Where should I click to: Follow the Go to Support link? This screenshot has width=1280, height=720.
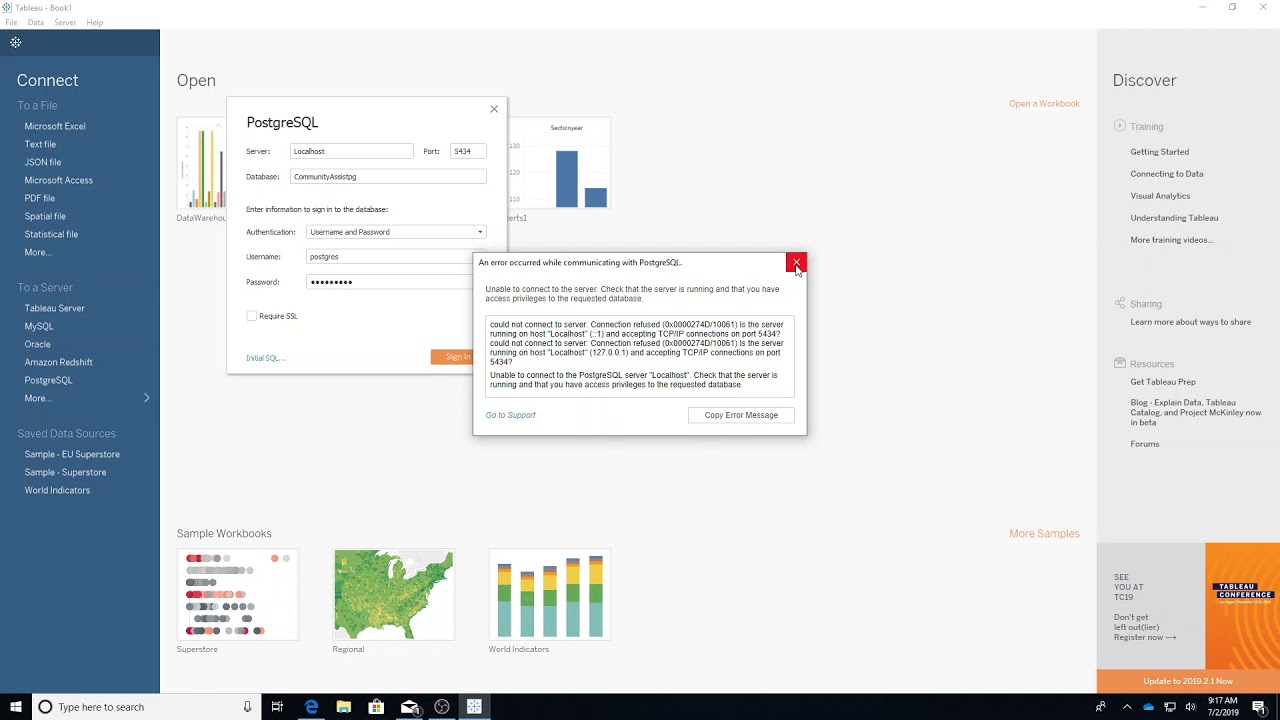(511, 415)
